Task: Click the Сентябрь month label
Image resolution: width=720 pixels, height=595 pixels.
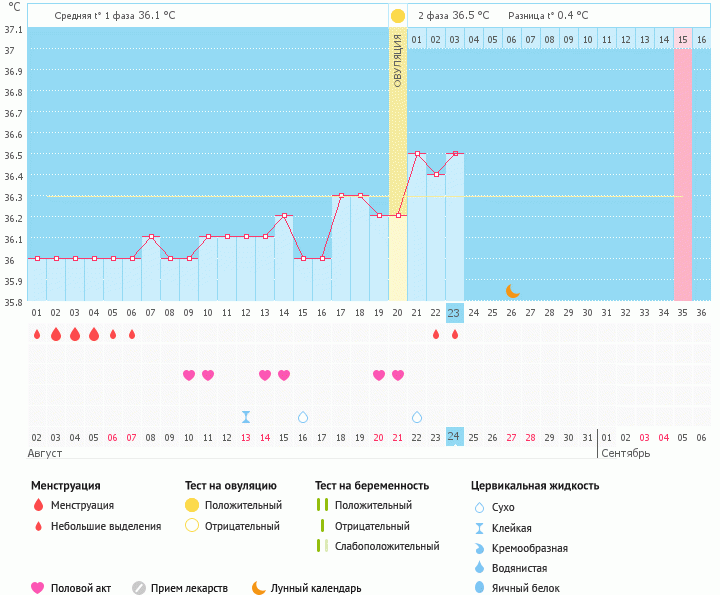Action: click(x=625, y=453)
